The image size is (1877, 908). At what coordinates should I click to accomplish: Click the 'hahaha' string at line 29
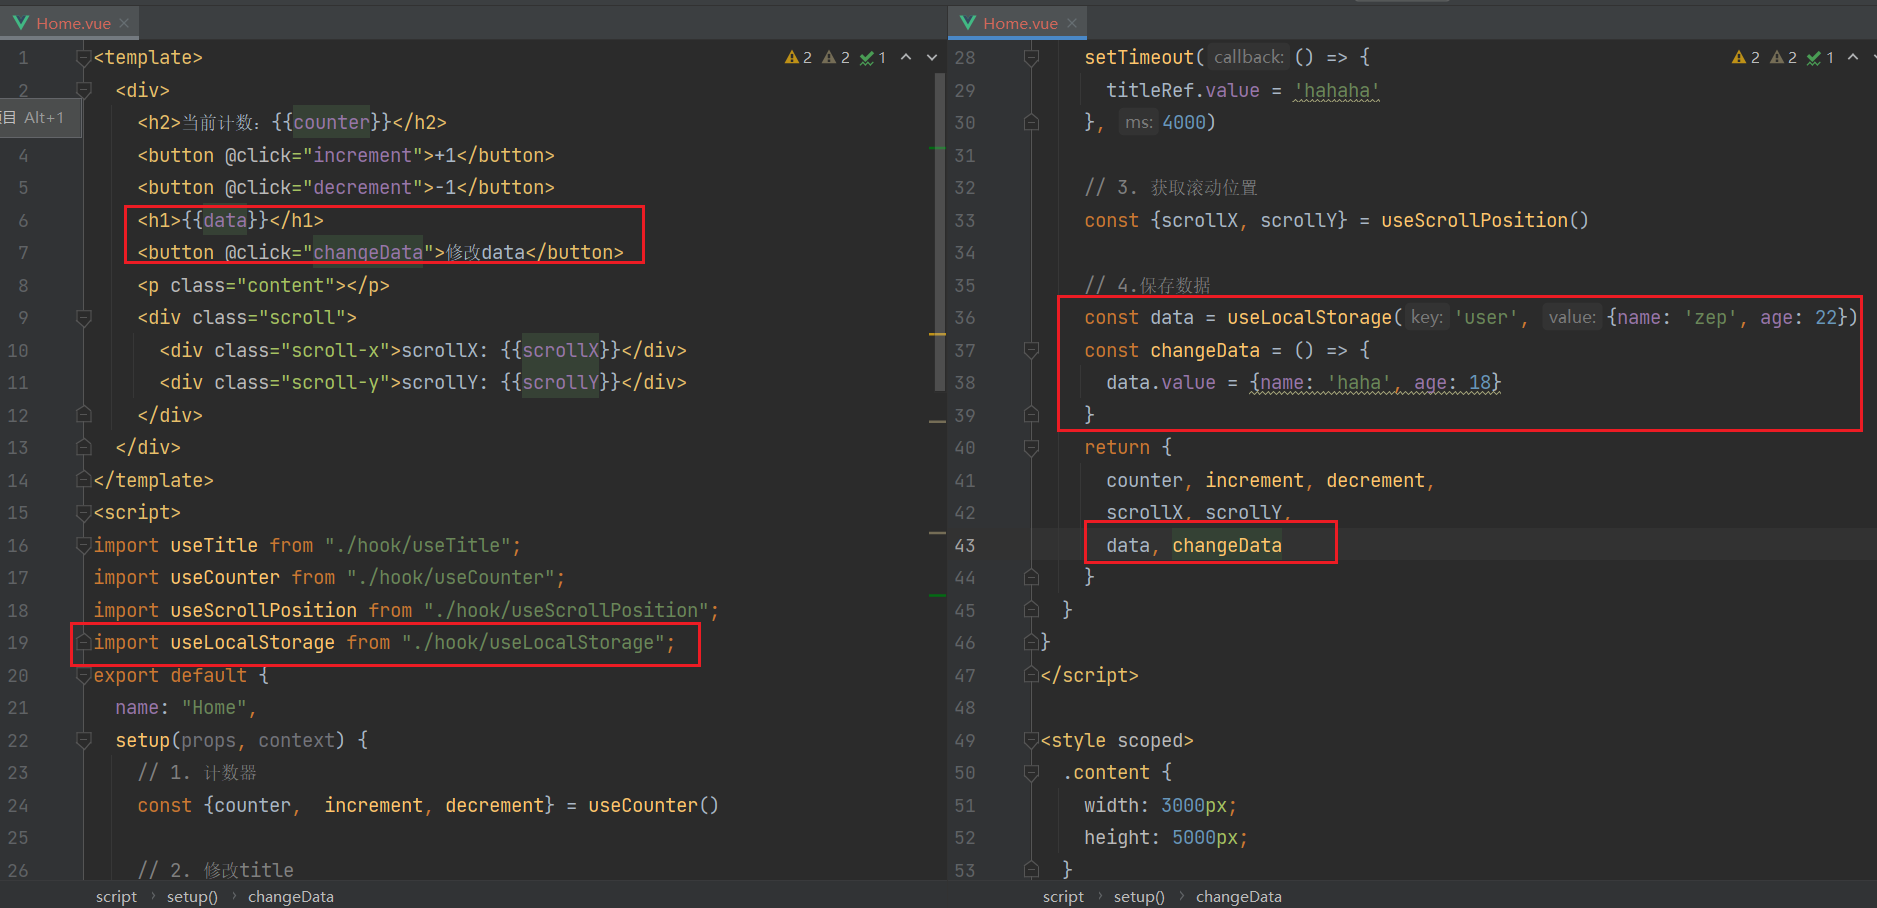(x=1336, y=90)
